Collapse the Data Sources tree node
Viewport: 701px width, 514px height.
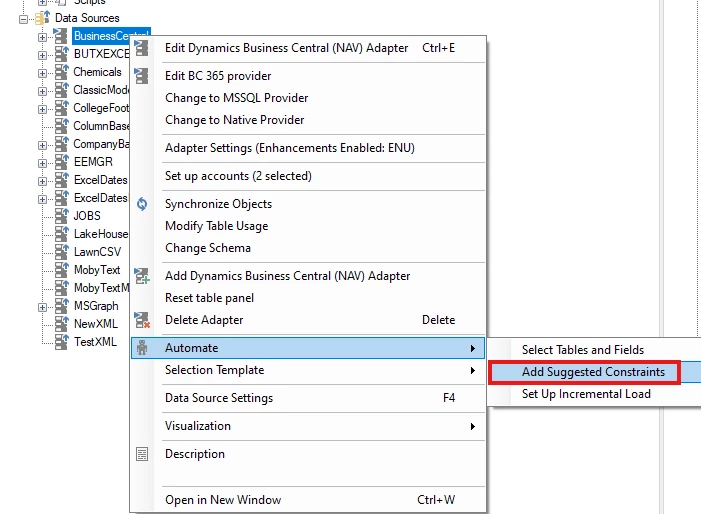[x=24, y=19]
